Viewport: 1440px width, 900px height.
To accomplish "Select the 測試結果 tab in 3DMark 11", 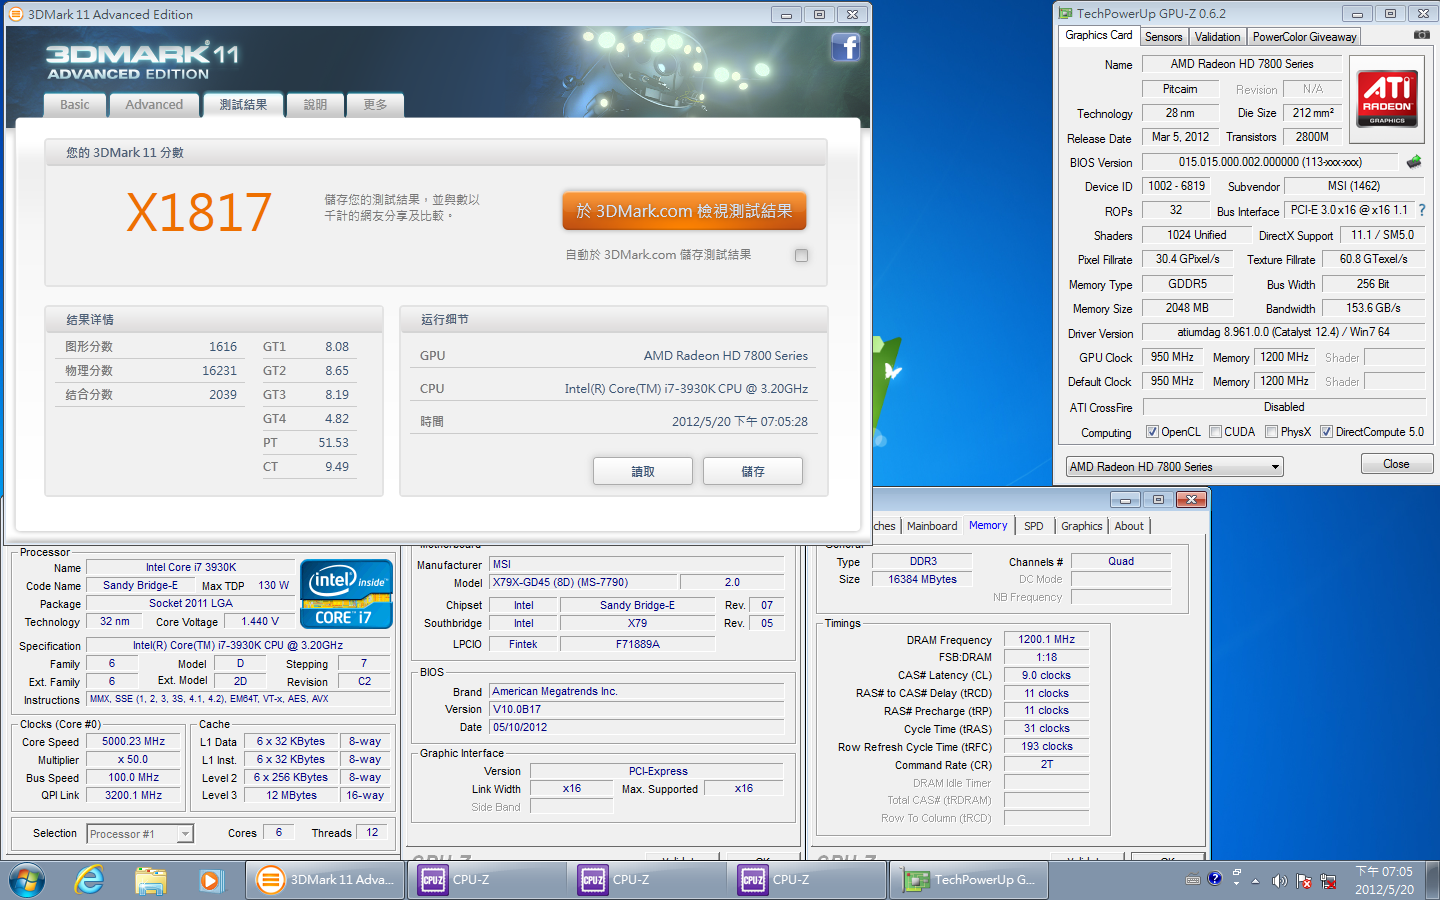I will (x=243, y=105).
